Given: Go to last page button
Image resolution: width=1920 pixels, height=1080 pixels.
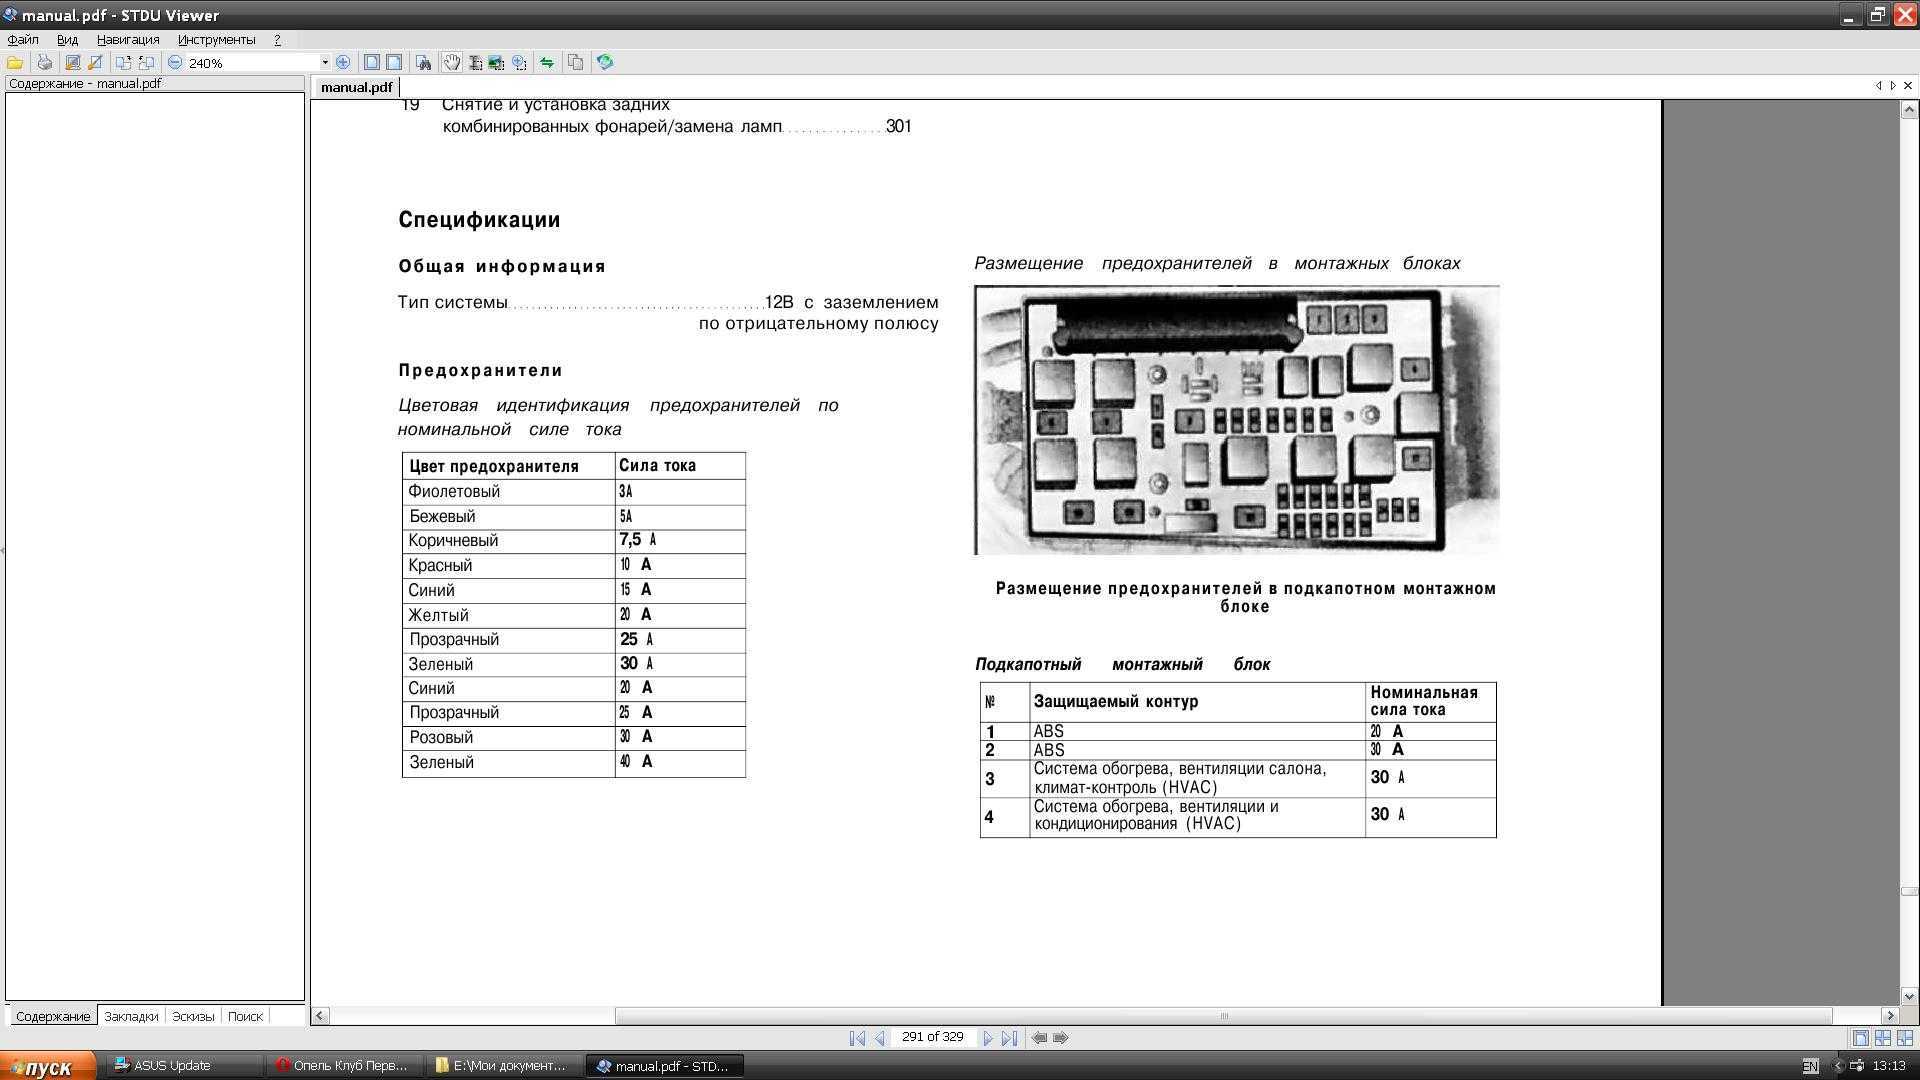Looking at the screenshot, I should pos(1010,1038).
